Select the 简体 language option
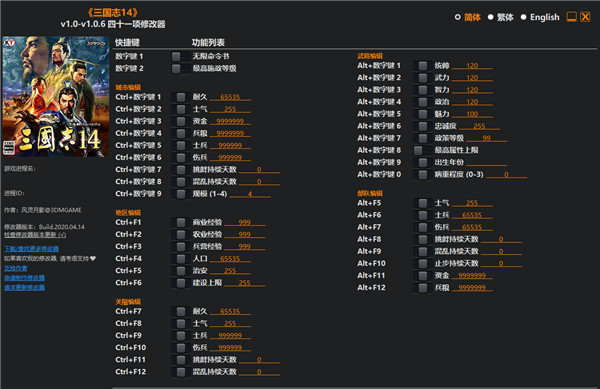 (x=468, y=17)
